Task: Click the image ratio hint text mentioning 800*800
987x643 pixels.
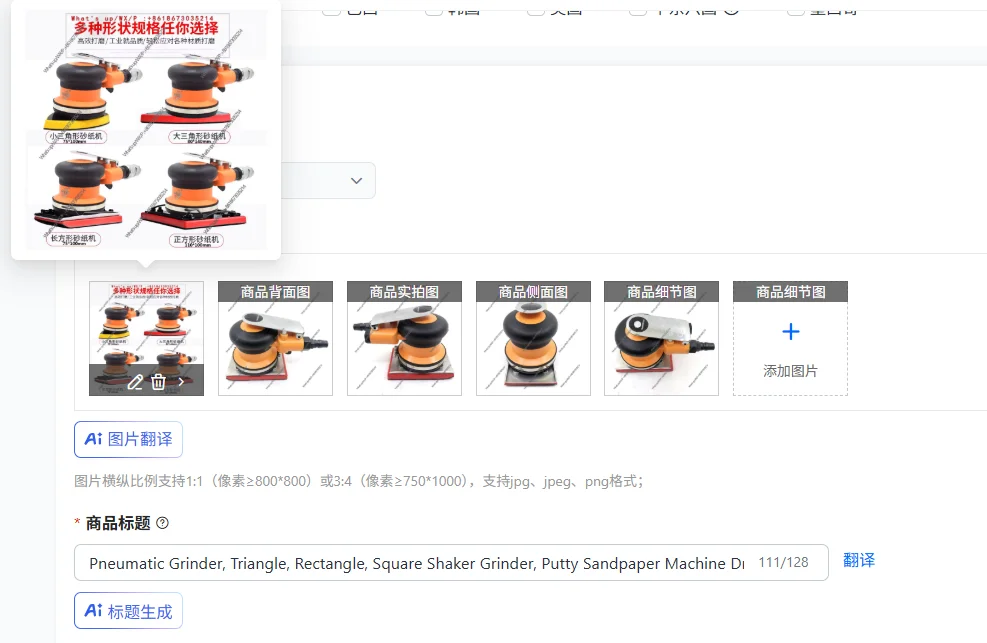Action: click(359, 481)
